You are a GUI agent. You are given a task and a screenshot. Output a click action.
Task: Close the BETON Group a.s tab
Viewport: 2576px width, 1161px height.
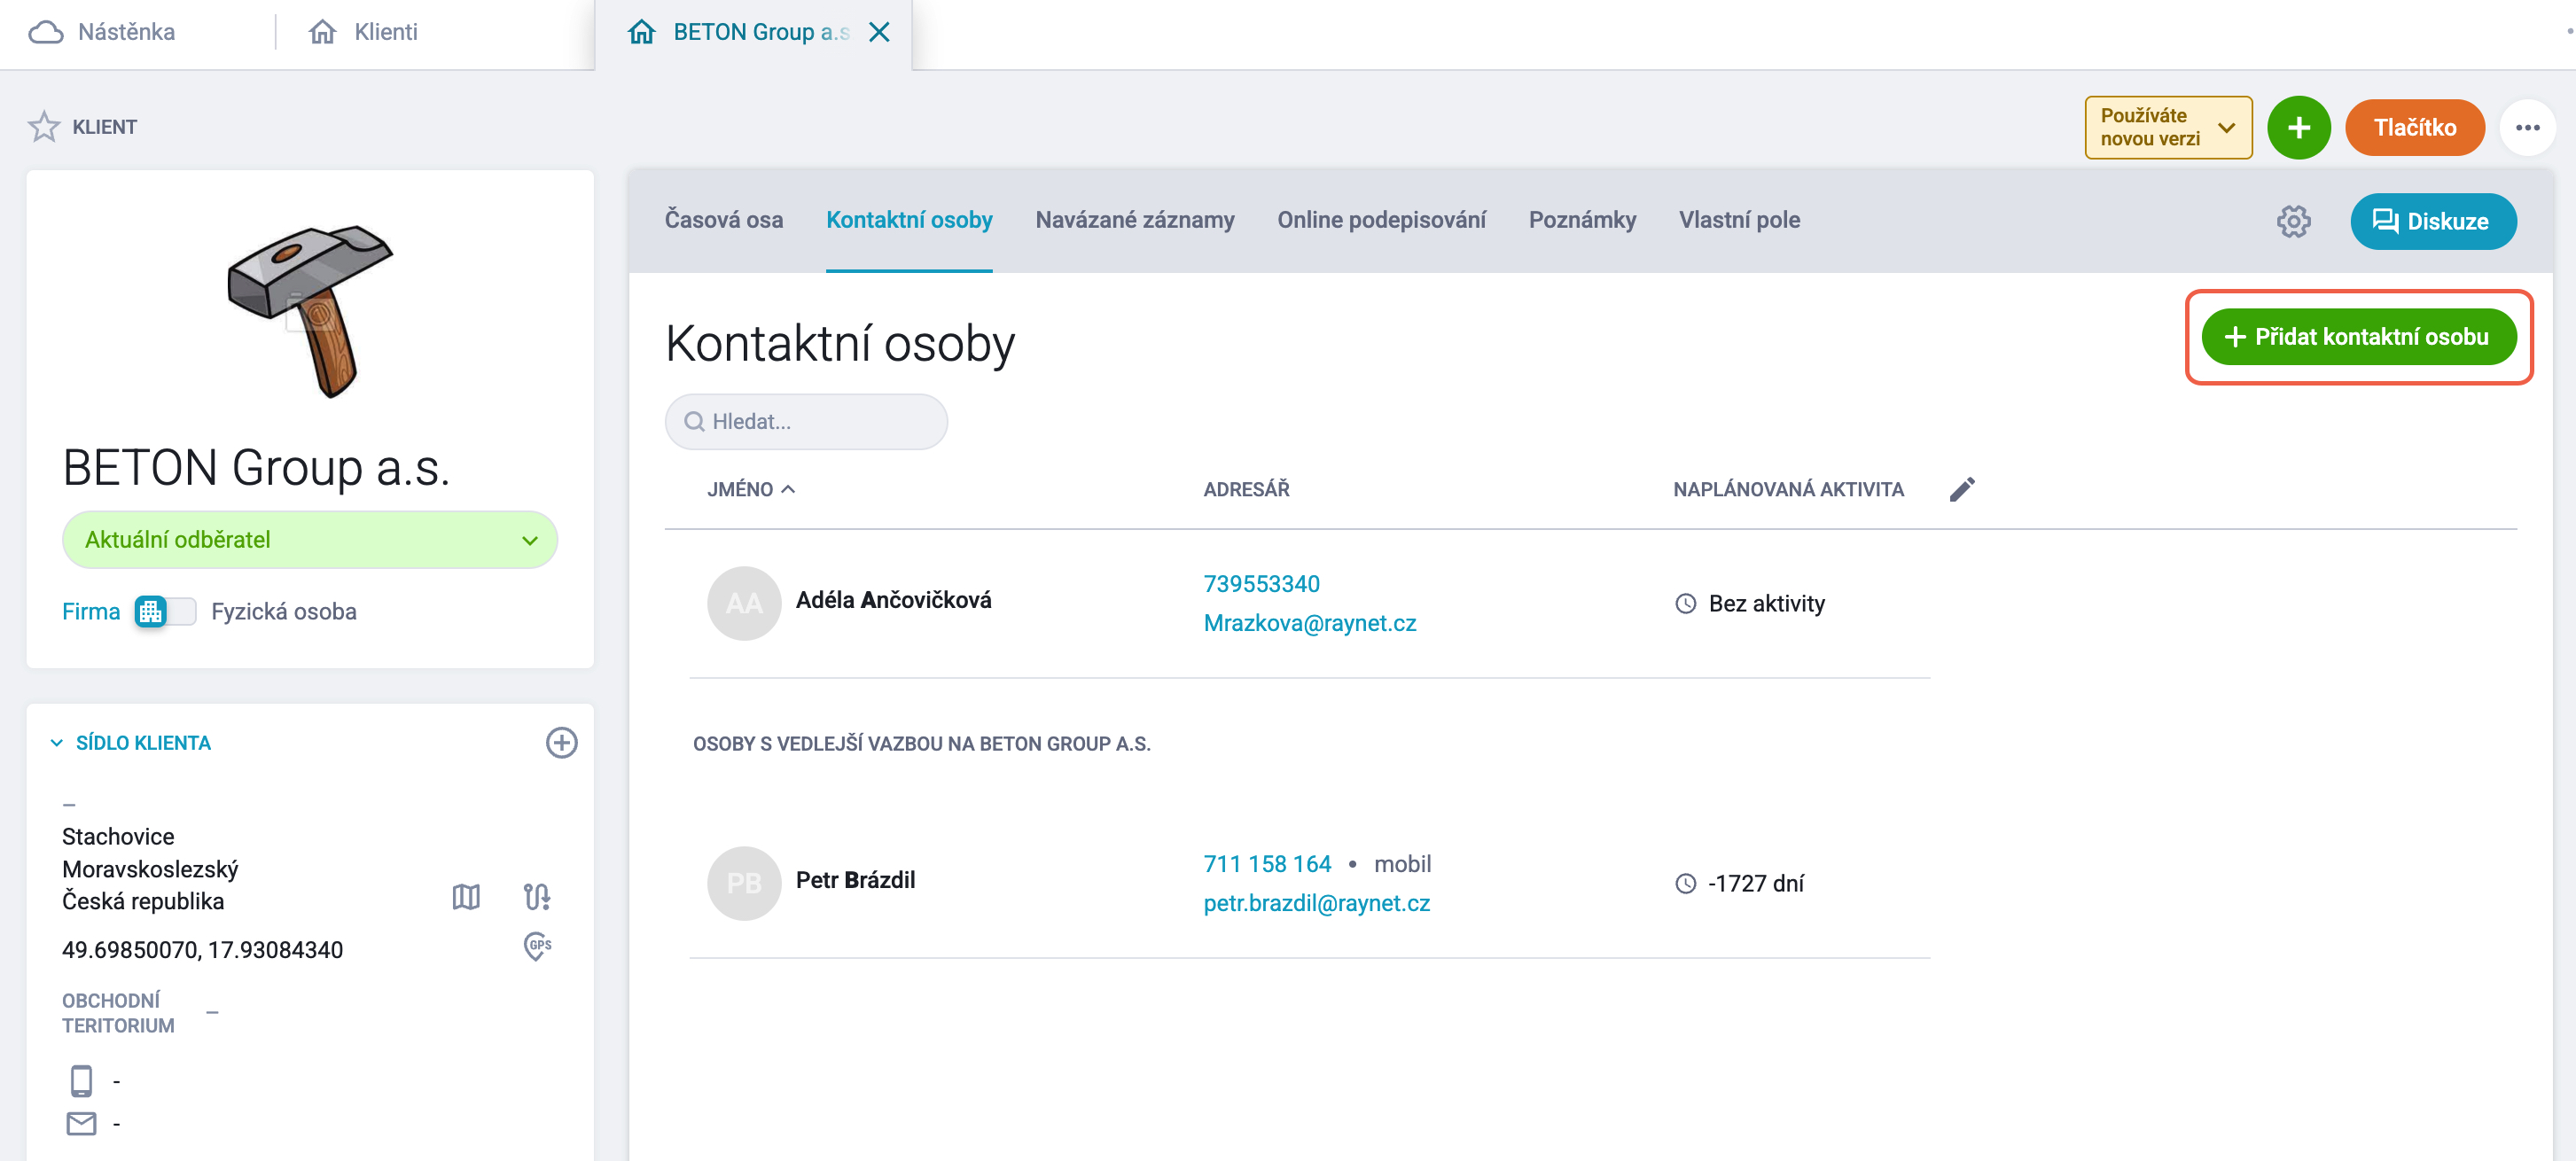point(879,32)
